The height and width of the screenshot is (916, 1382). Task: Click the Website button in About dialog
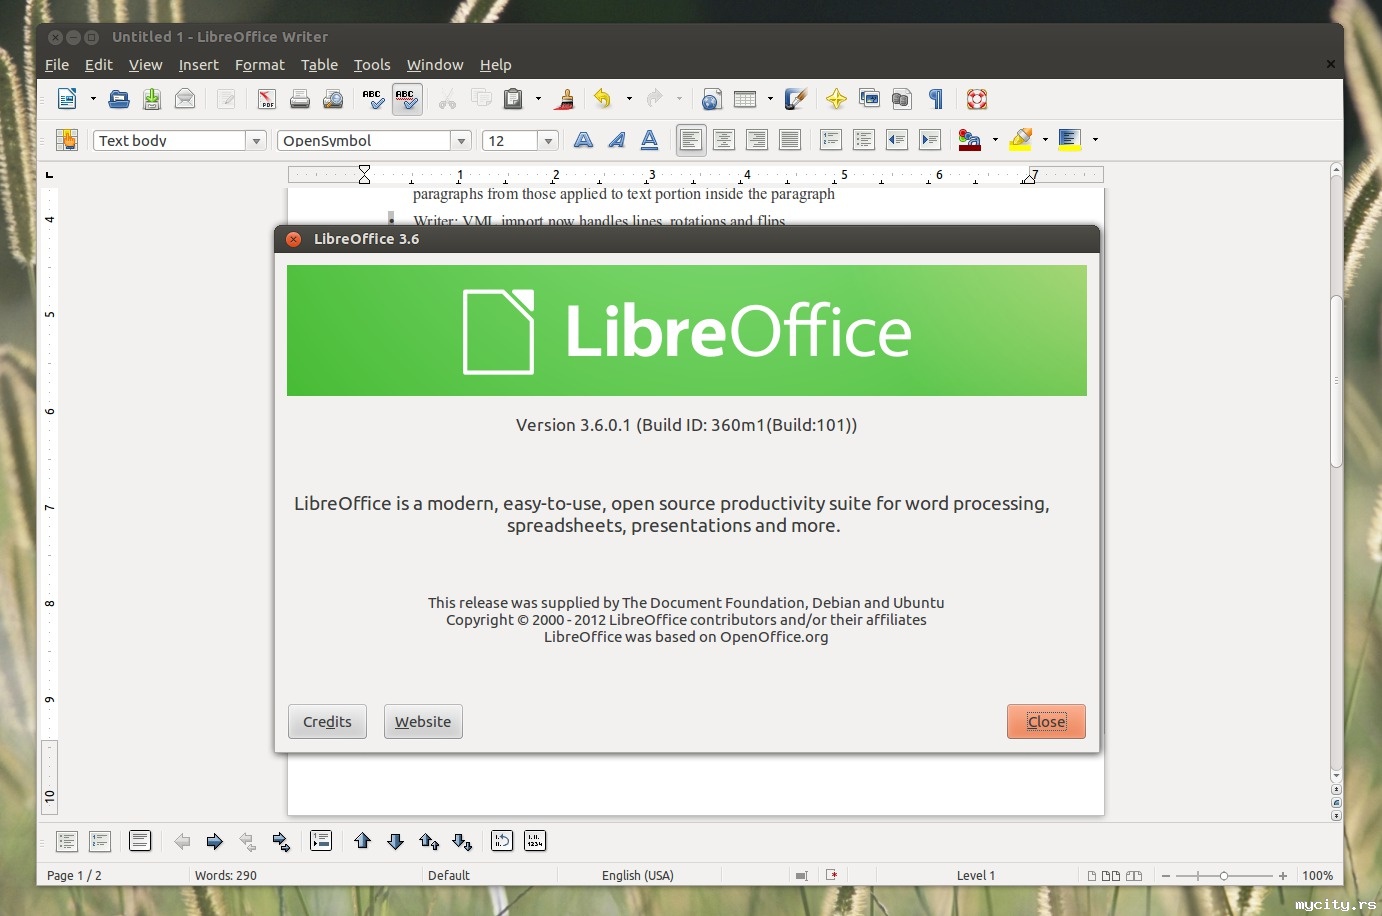423,722
